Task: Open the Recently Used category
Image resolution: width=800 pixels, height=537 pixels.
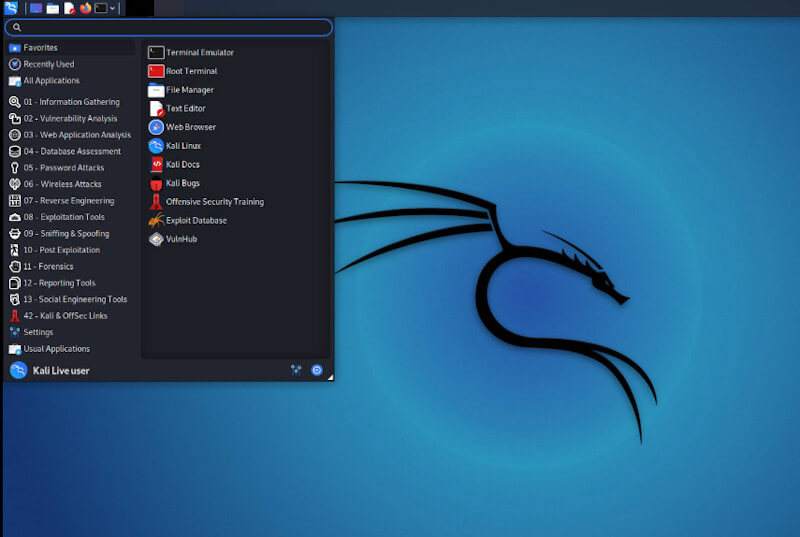Action: (x=71, y=64)
